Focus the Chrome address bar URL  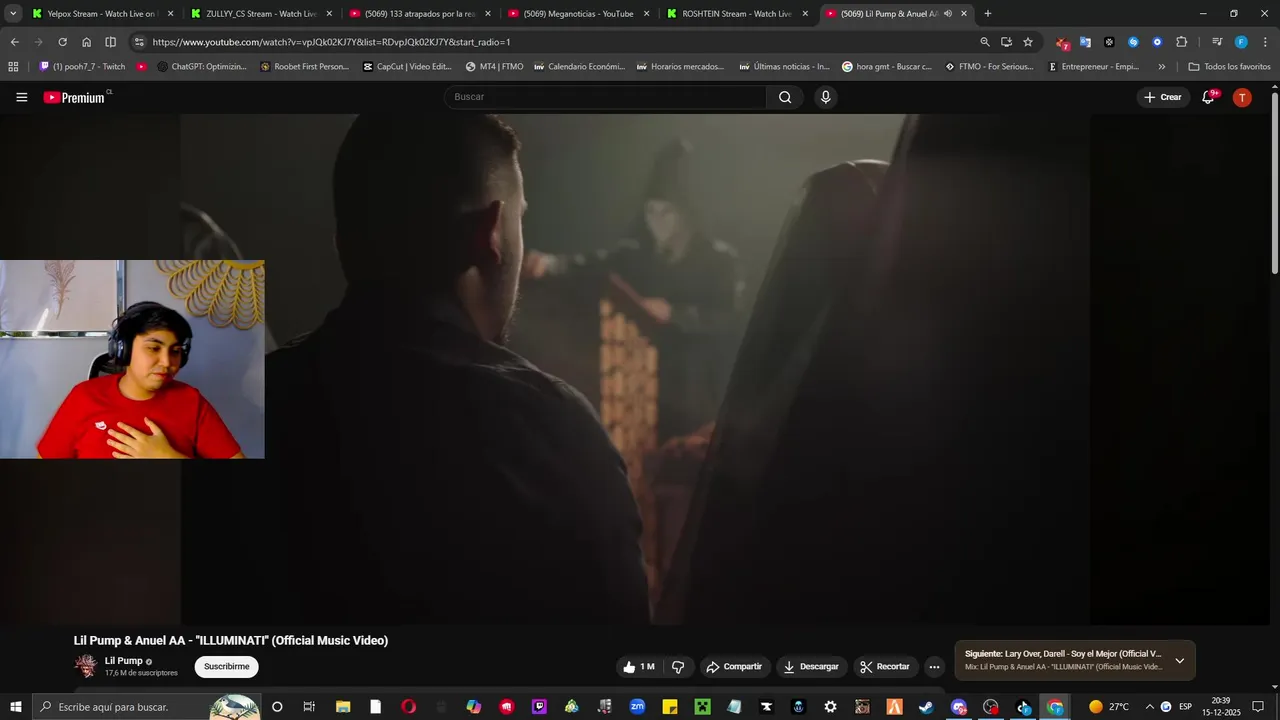(x=331, y=42)
